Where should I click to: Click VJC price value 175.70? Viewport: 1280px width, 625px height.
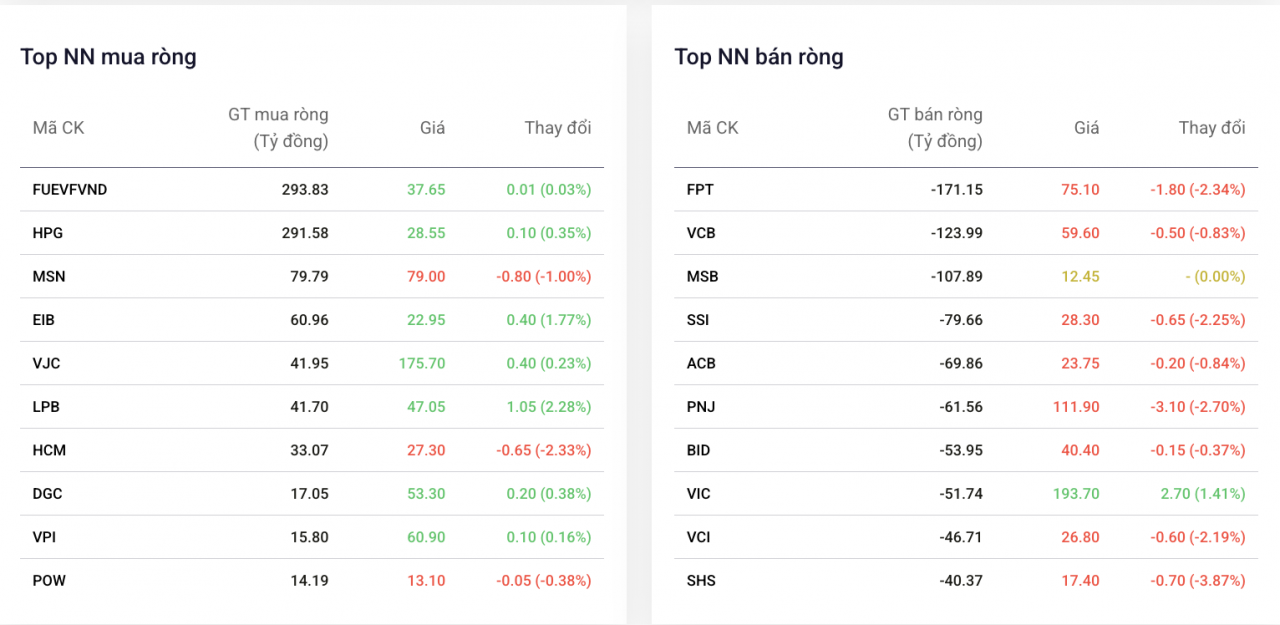point(421,363)
